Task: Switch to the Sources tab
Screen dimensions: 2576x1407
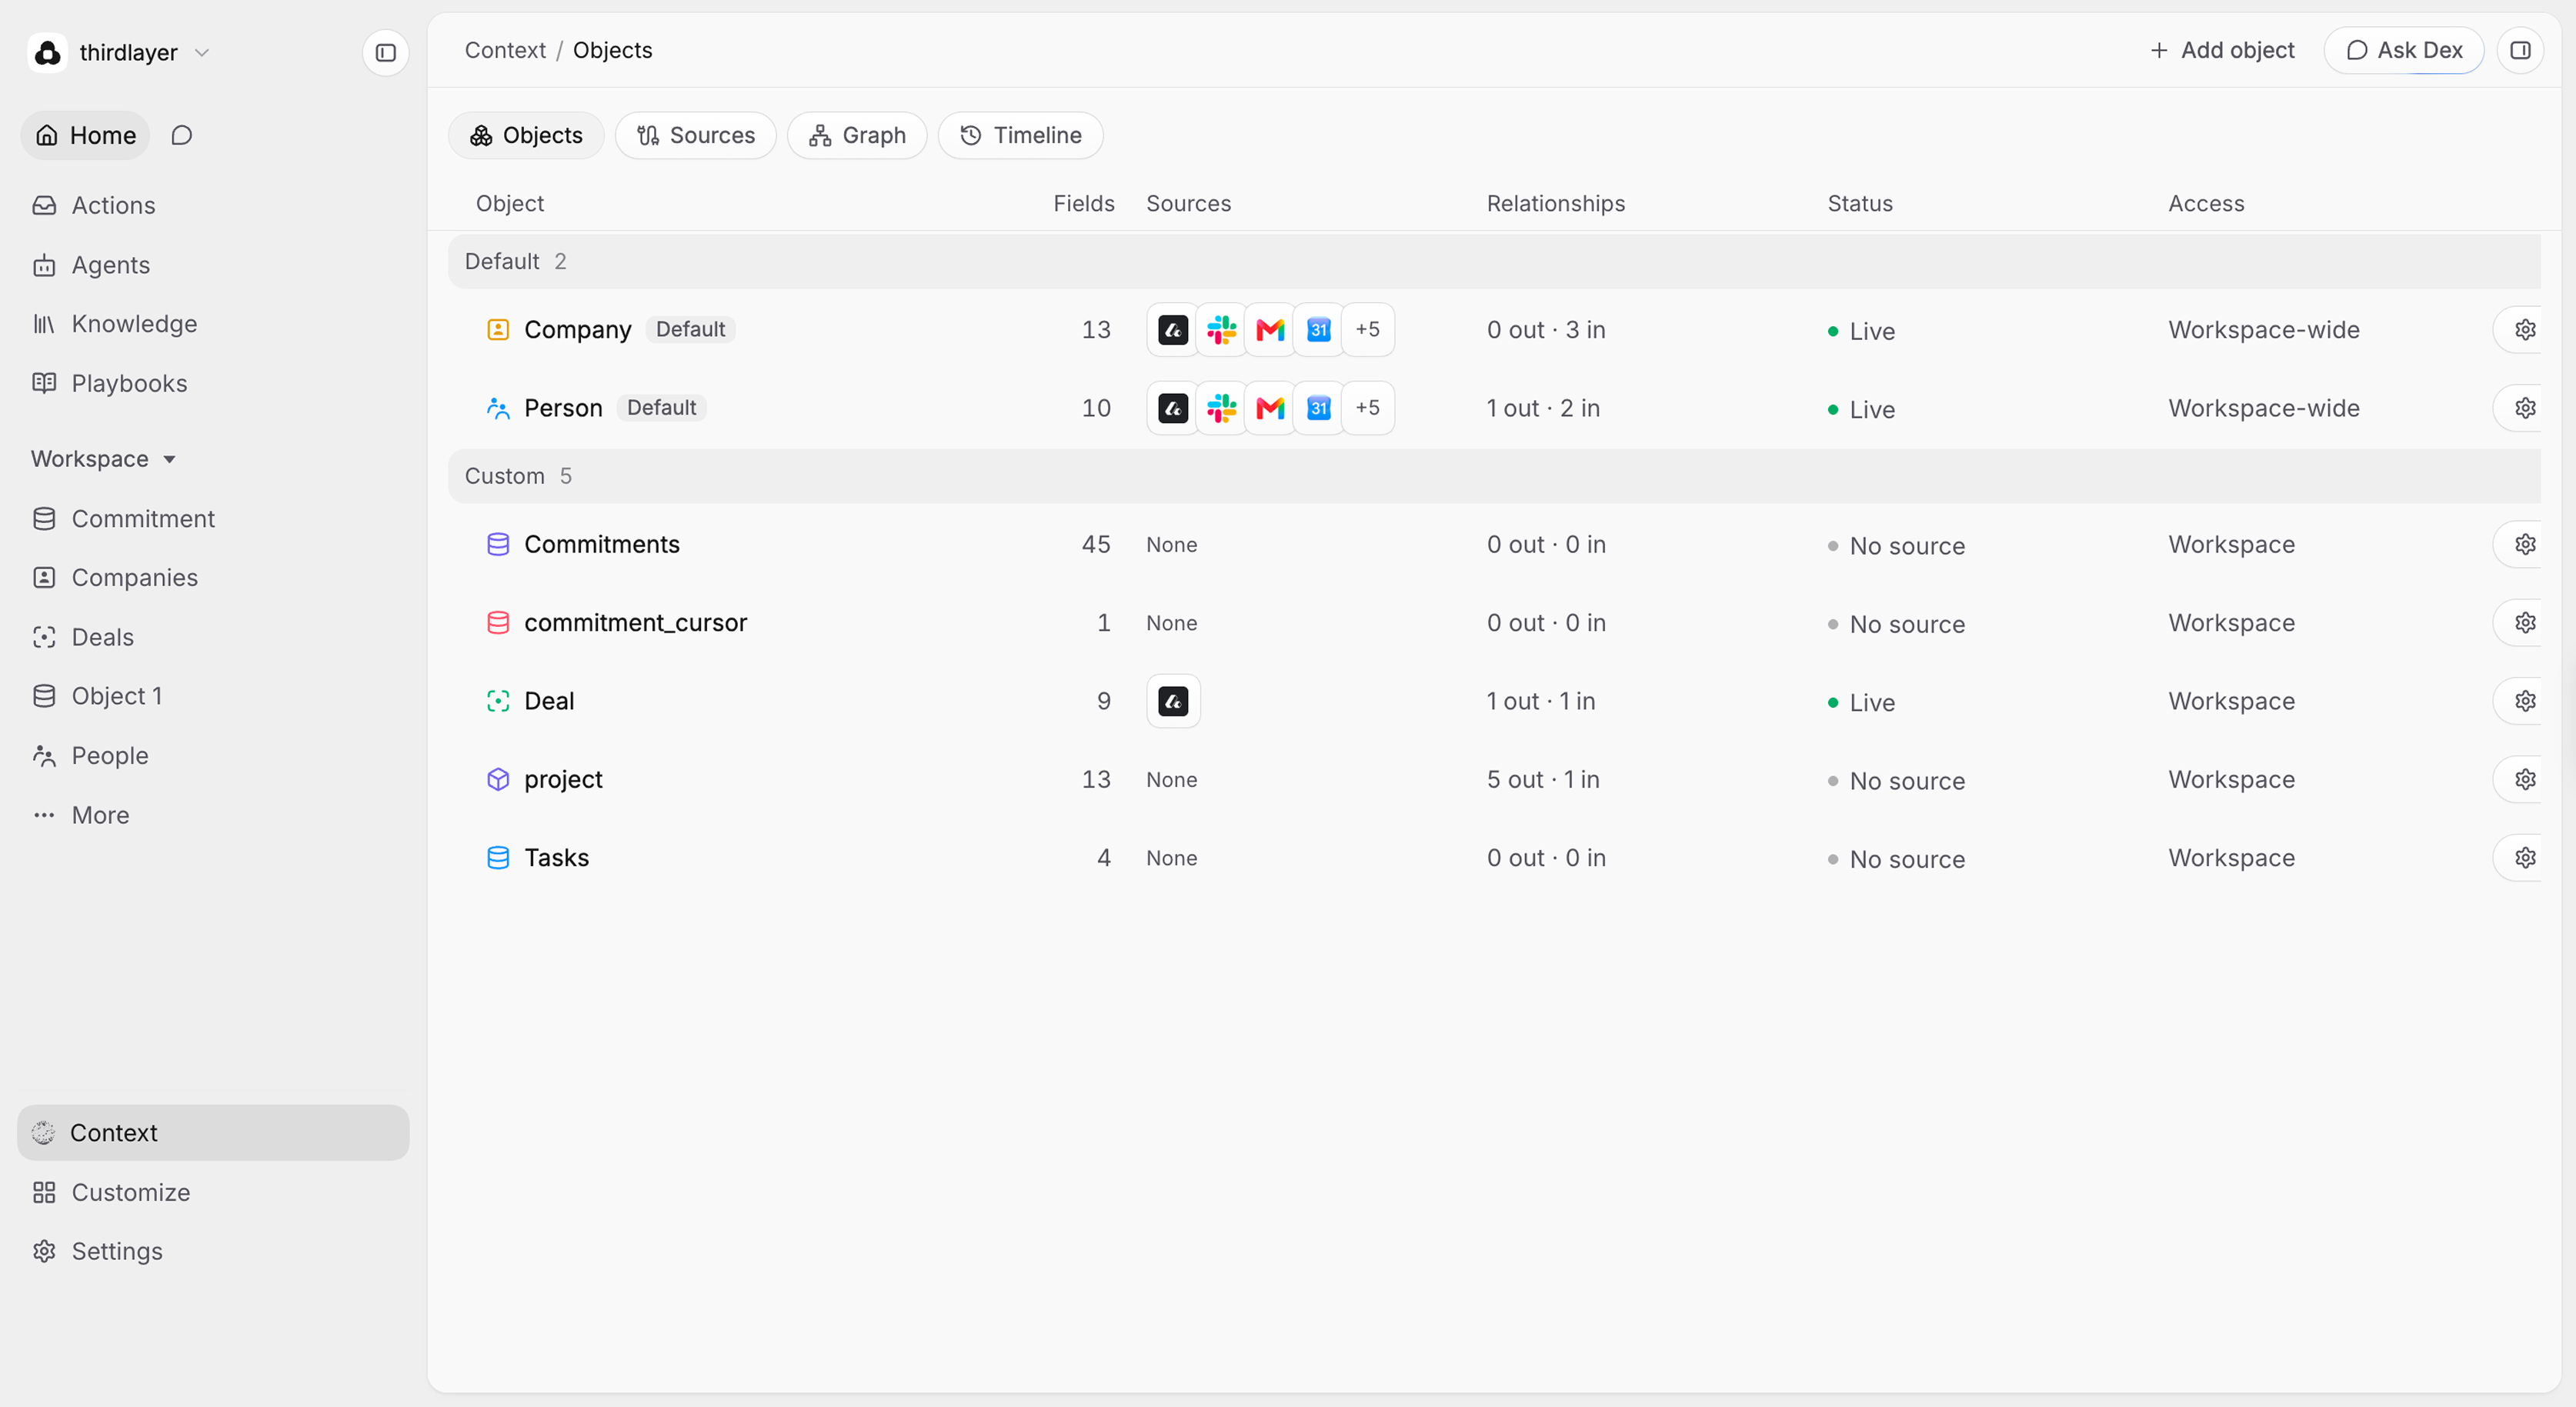Action: pyautogui.click(x=696, y=136)
